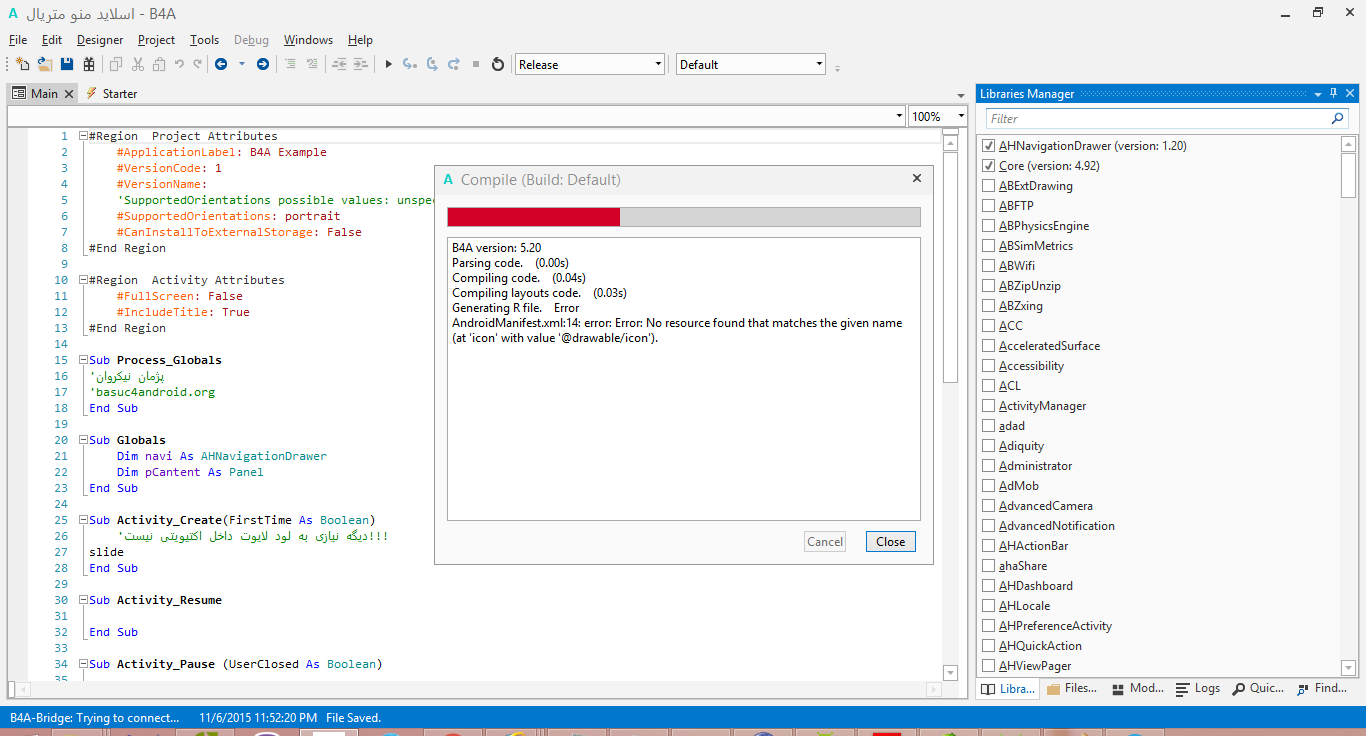Image resolution: width=1366 pixels, height=736 pixels.
Task: Navigate backward with the blue left arrow
Action: (221, 64)
